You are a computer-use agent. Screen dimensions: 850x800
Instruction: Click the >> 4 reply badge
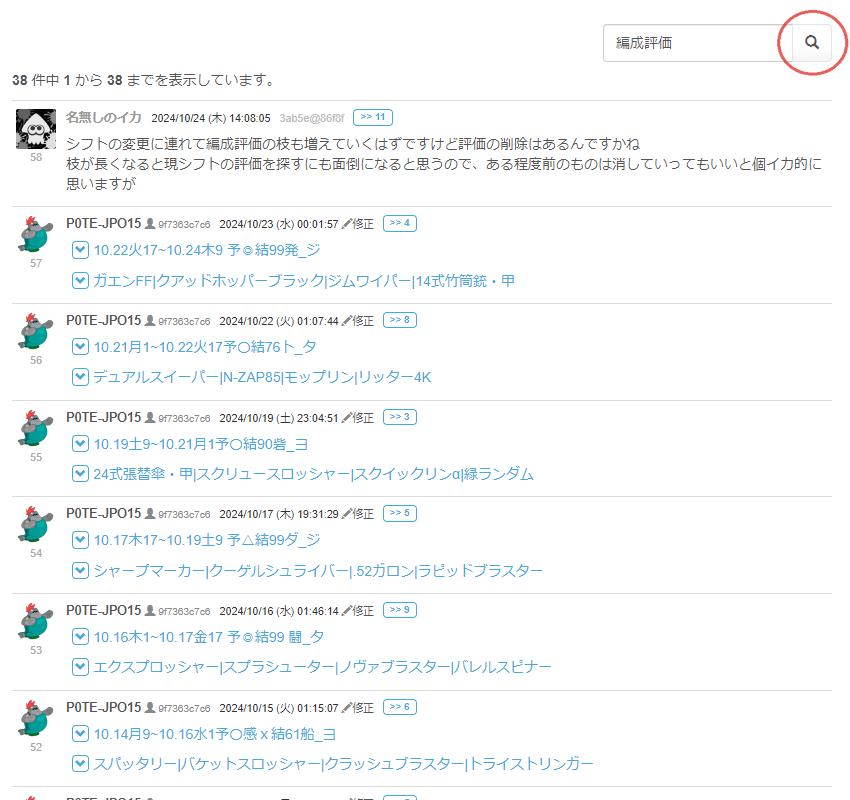tap(399, 223)
